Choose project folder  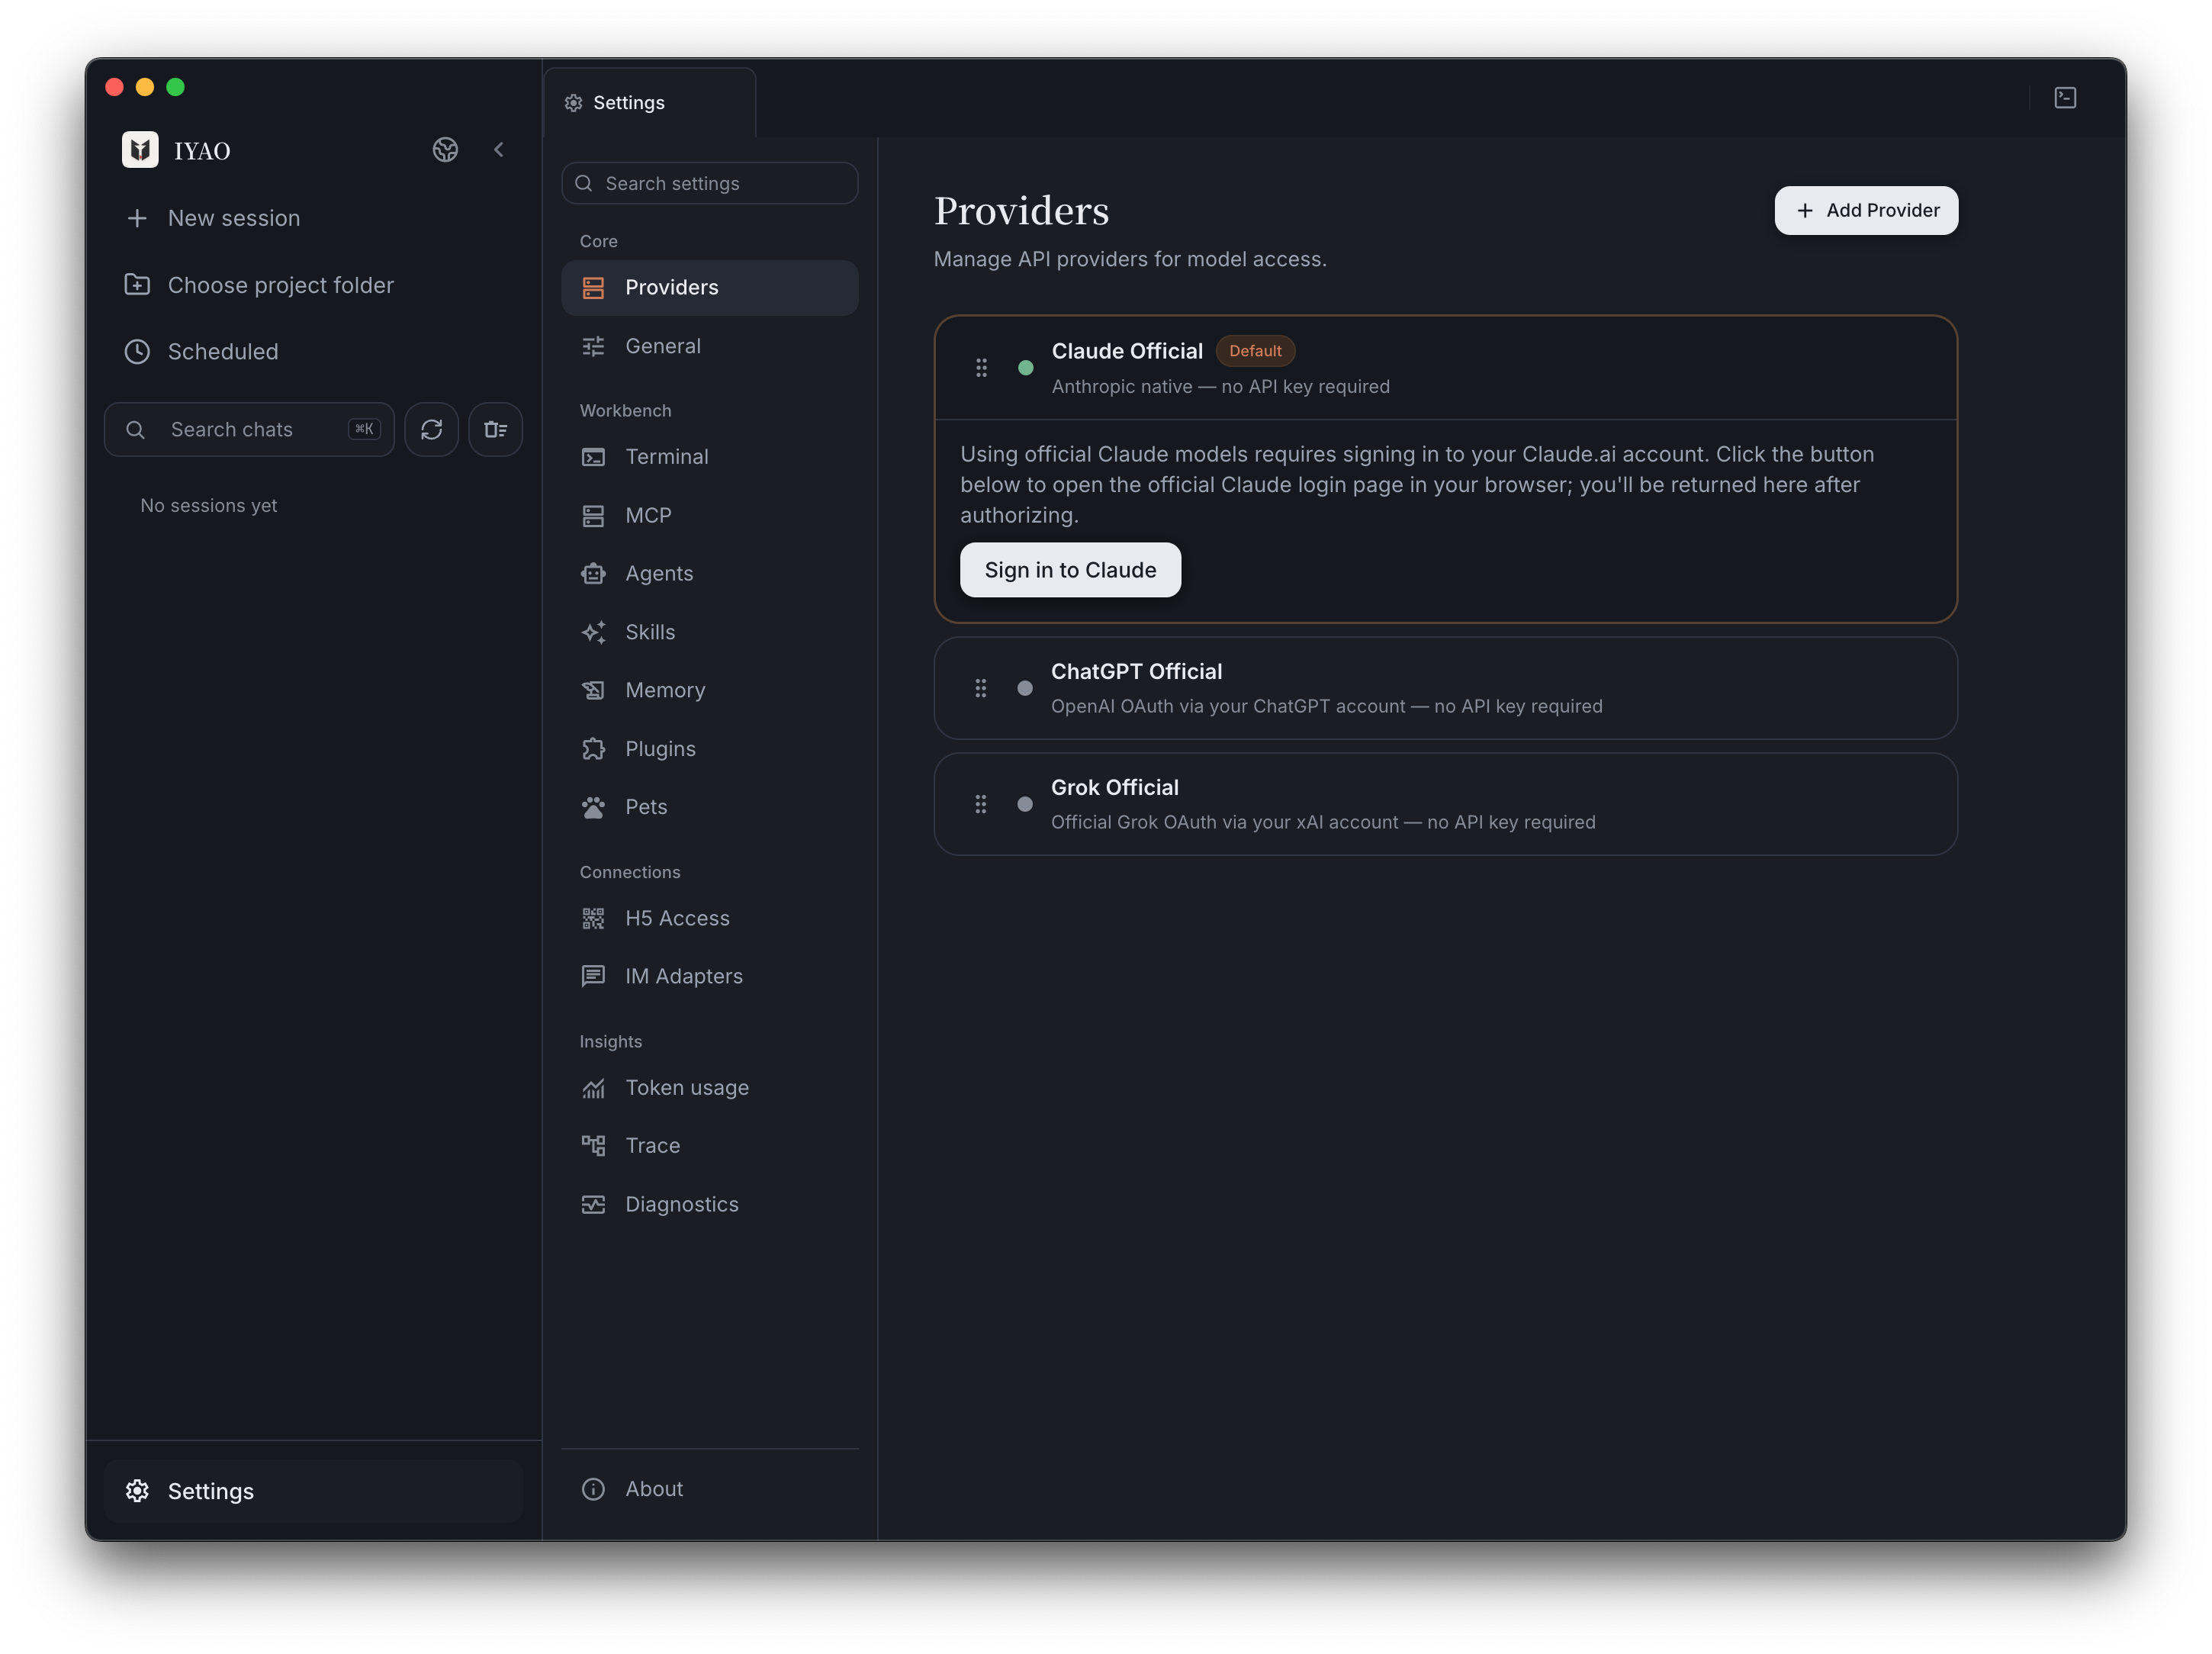tap(313, 285)
